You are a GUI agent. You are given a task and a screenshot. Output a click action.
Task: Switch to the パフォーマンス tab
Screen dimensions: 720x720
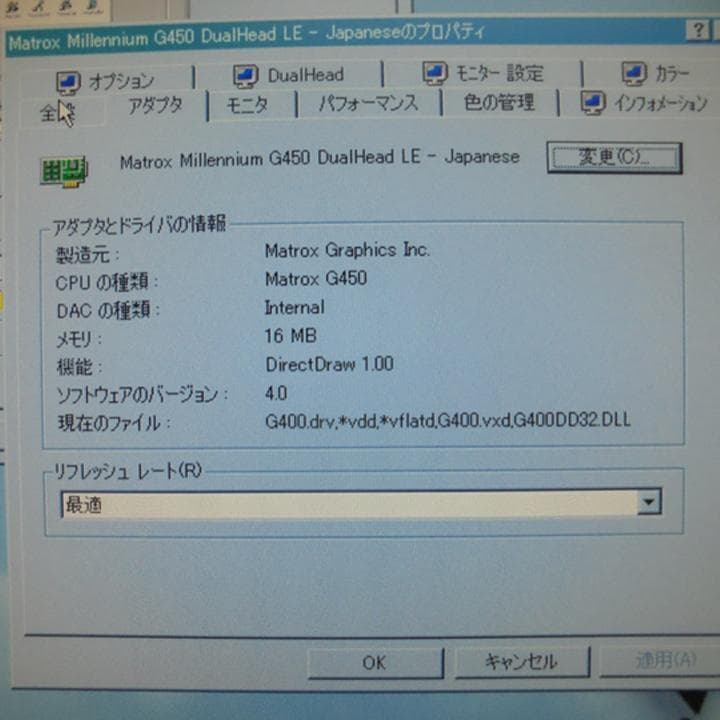coord(369,103)
